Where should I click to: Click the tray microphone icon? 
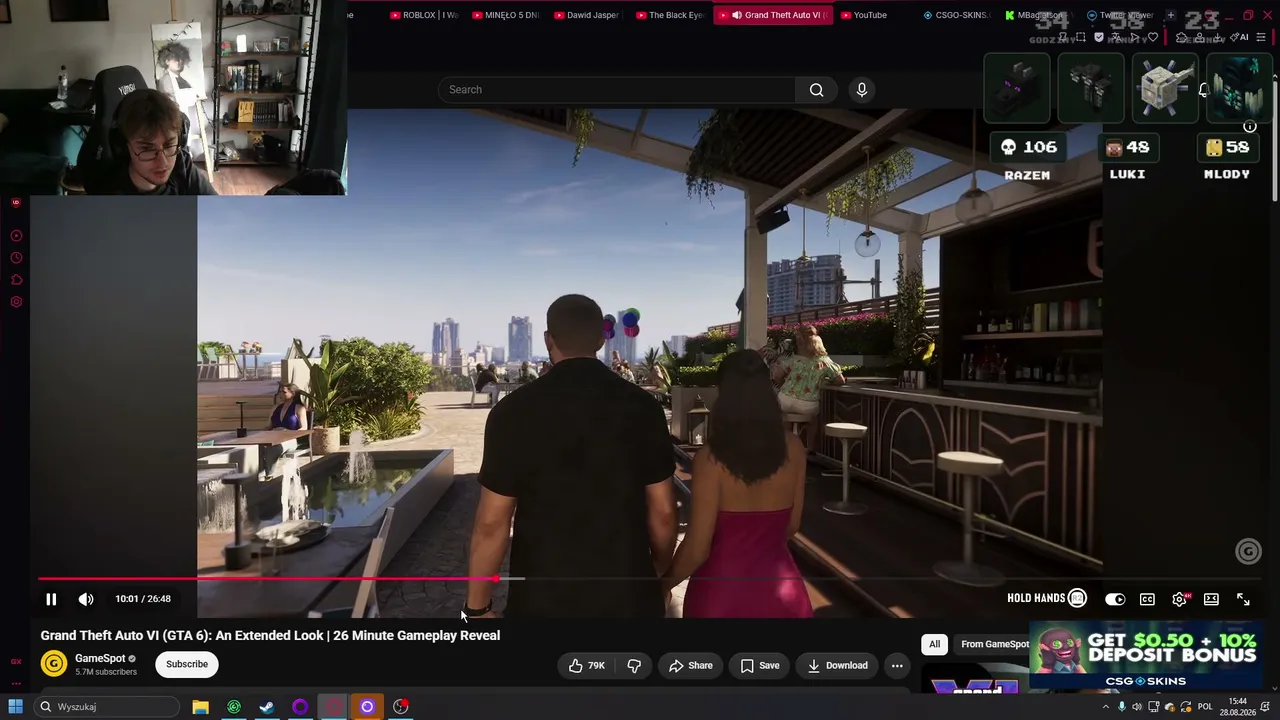point(1121,707)
